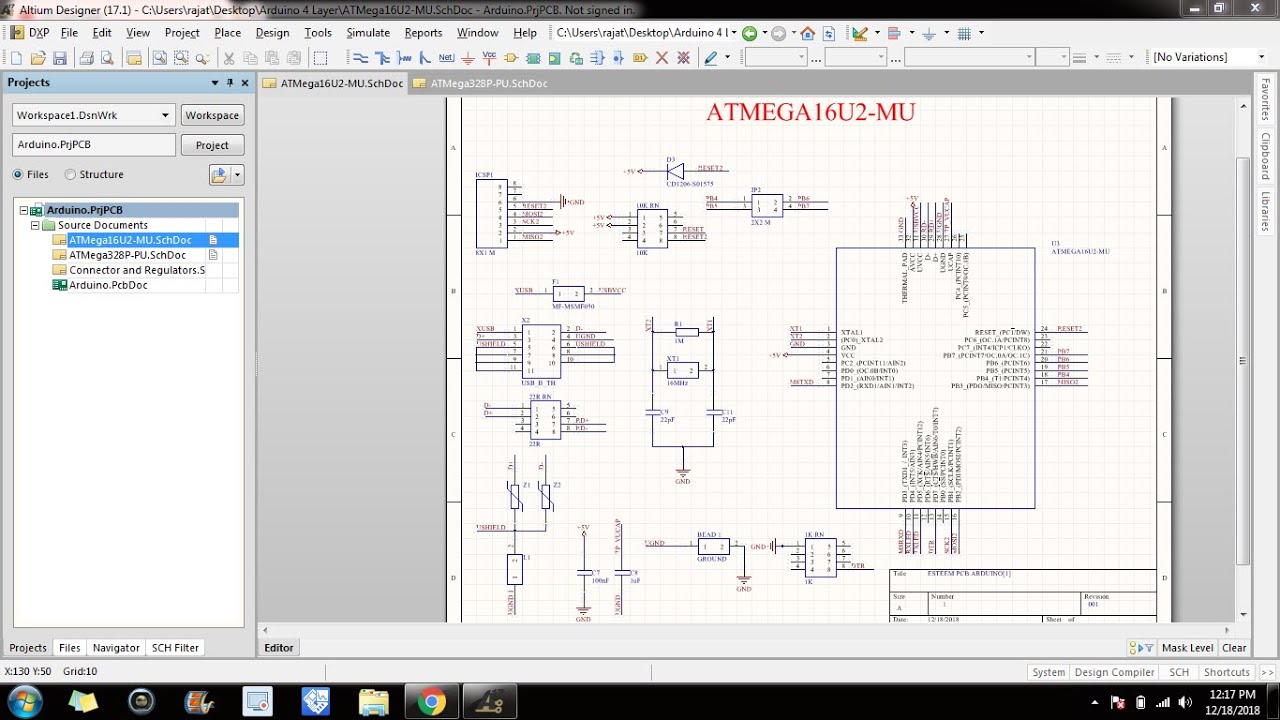The image size is (1280, 720).
Task: Select the Place Bus Entry tool
Action: 424,58
